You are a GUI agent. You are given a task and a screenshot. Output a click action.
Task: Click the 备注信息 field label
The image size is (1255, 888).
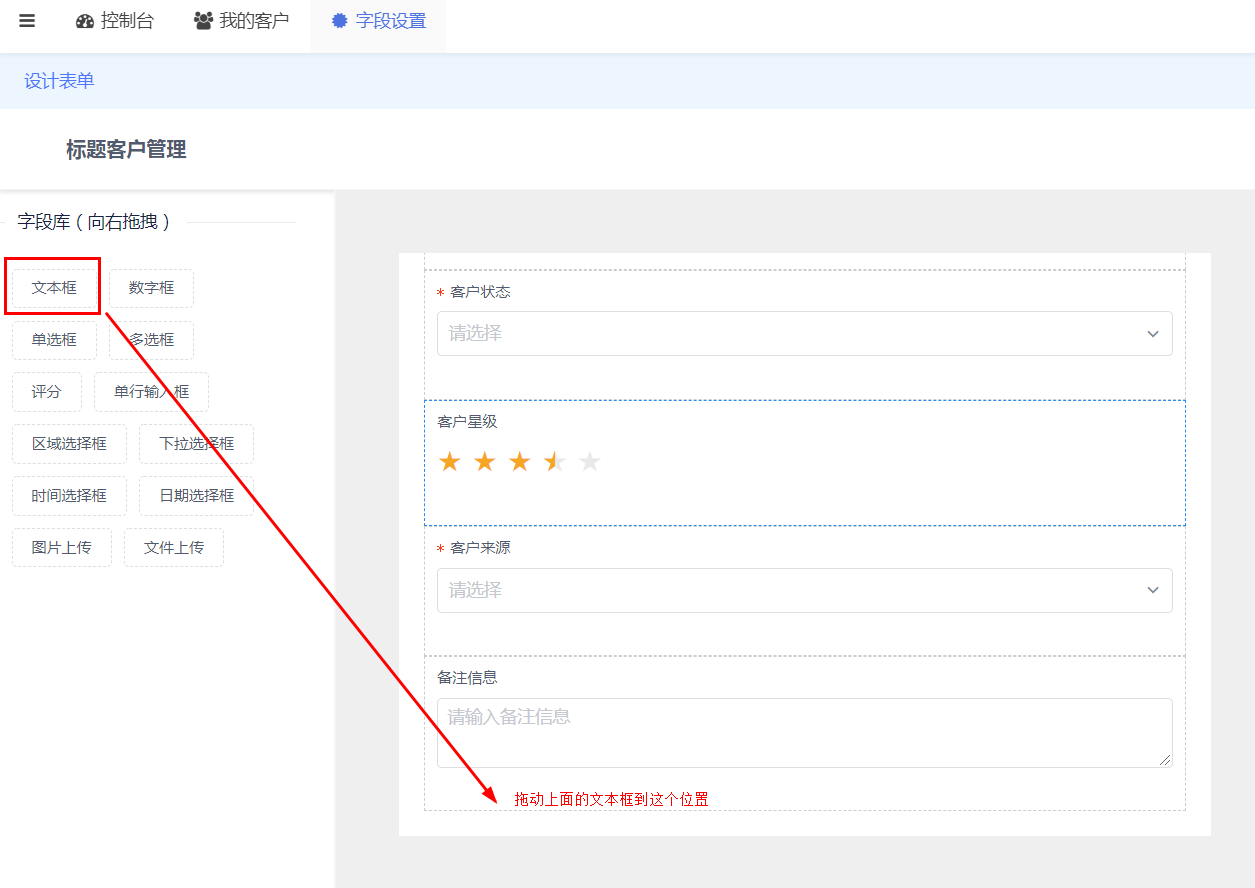click(467, 678)
